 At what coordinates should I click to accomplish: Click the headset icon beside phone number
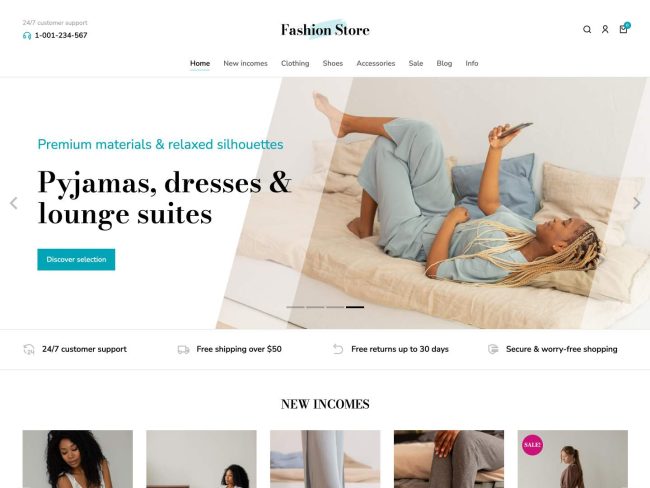(x=27, y=36)
